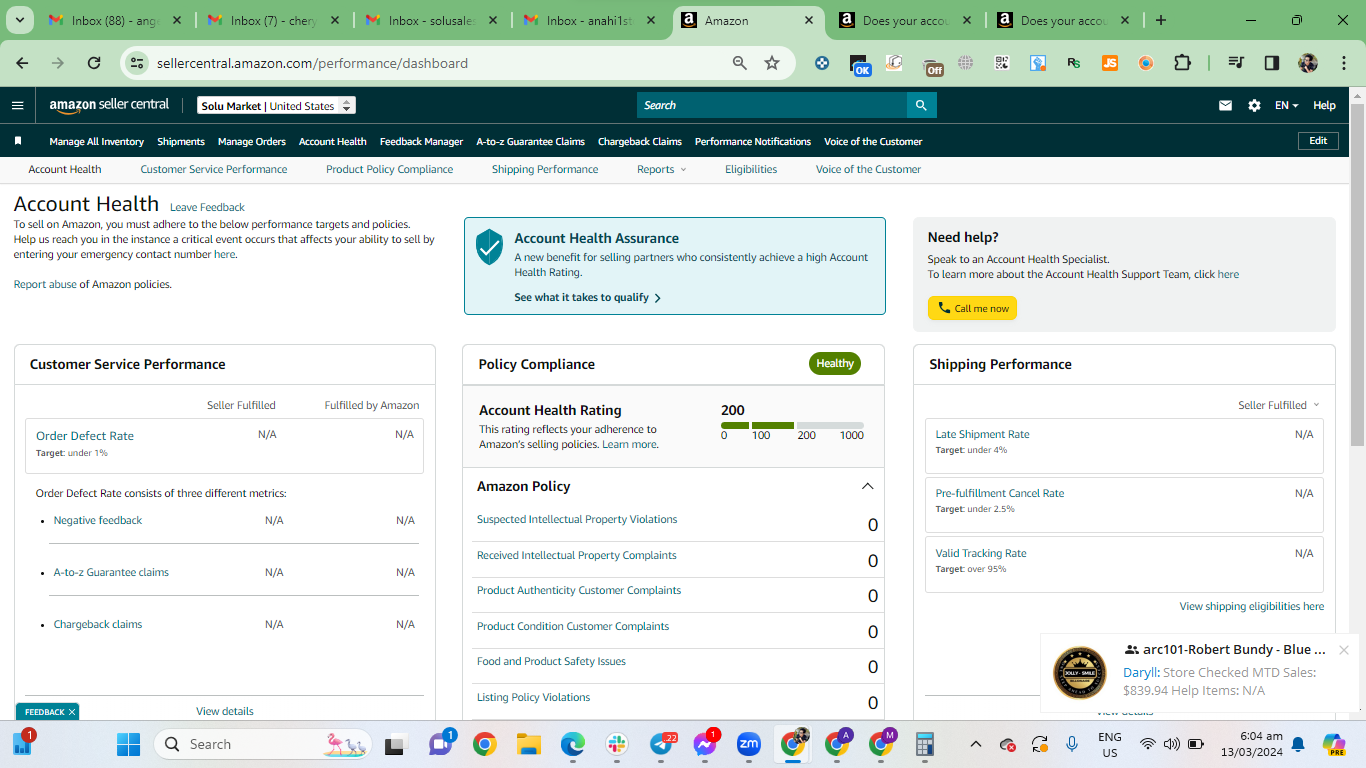
Task: Open Telegram from the taskbar
Action: [x=661, y=744]
